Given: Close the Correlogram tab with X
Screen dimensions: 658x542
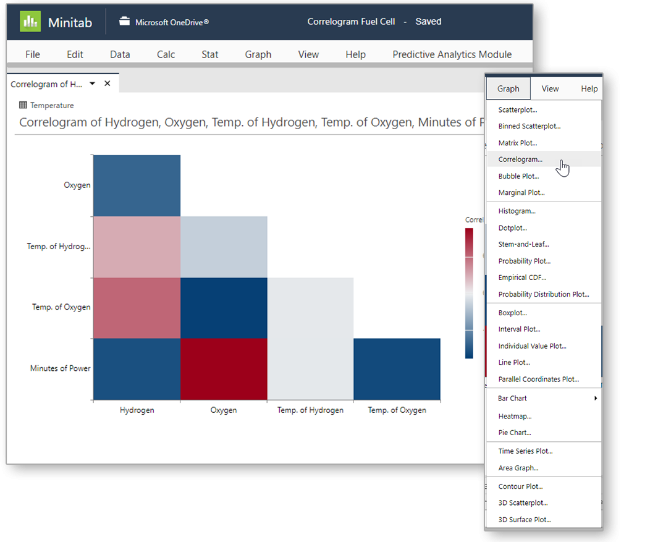Looking at the screenshot, I should coord(109,84).
